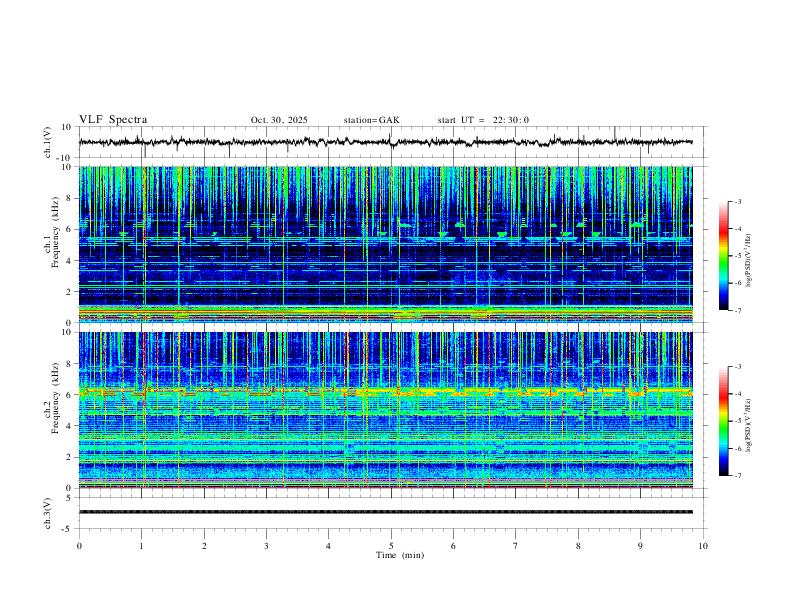Click tick label "7" on the Time axis
Viewport: 792px width, 612px height.
[516, 546]
